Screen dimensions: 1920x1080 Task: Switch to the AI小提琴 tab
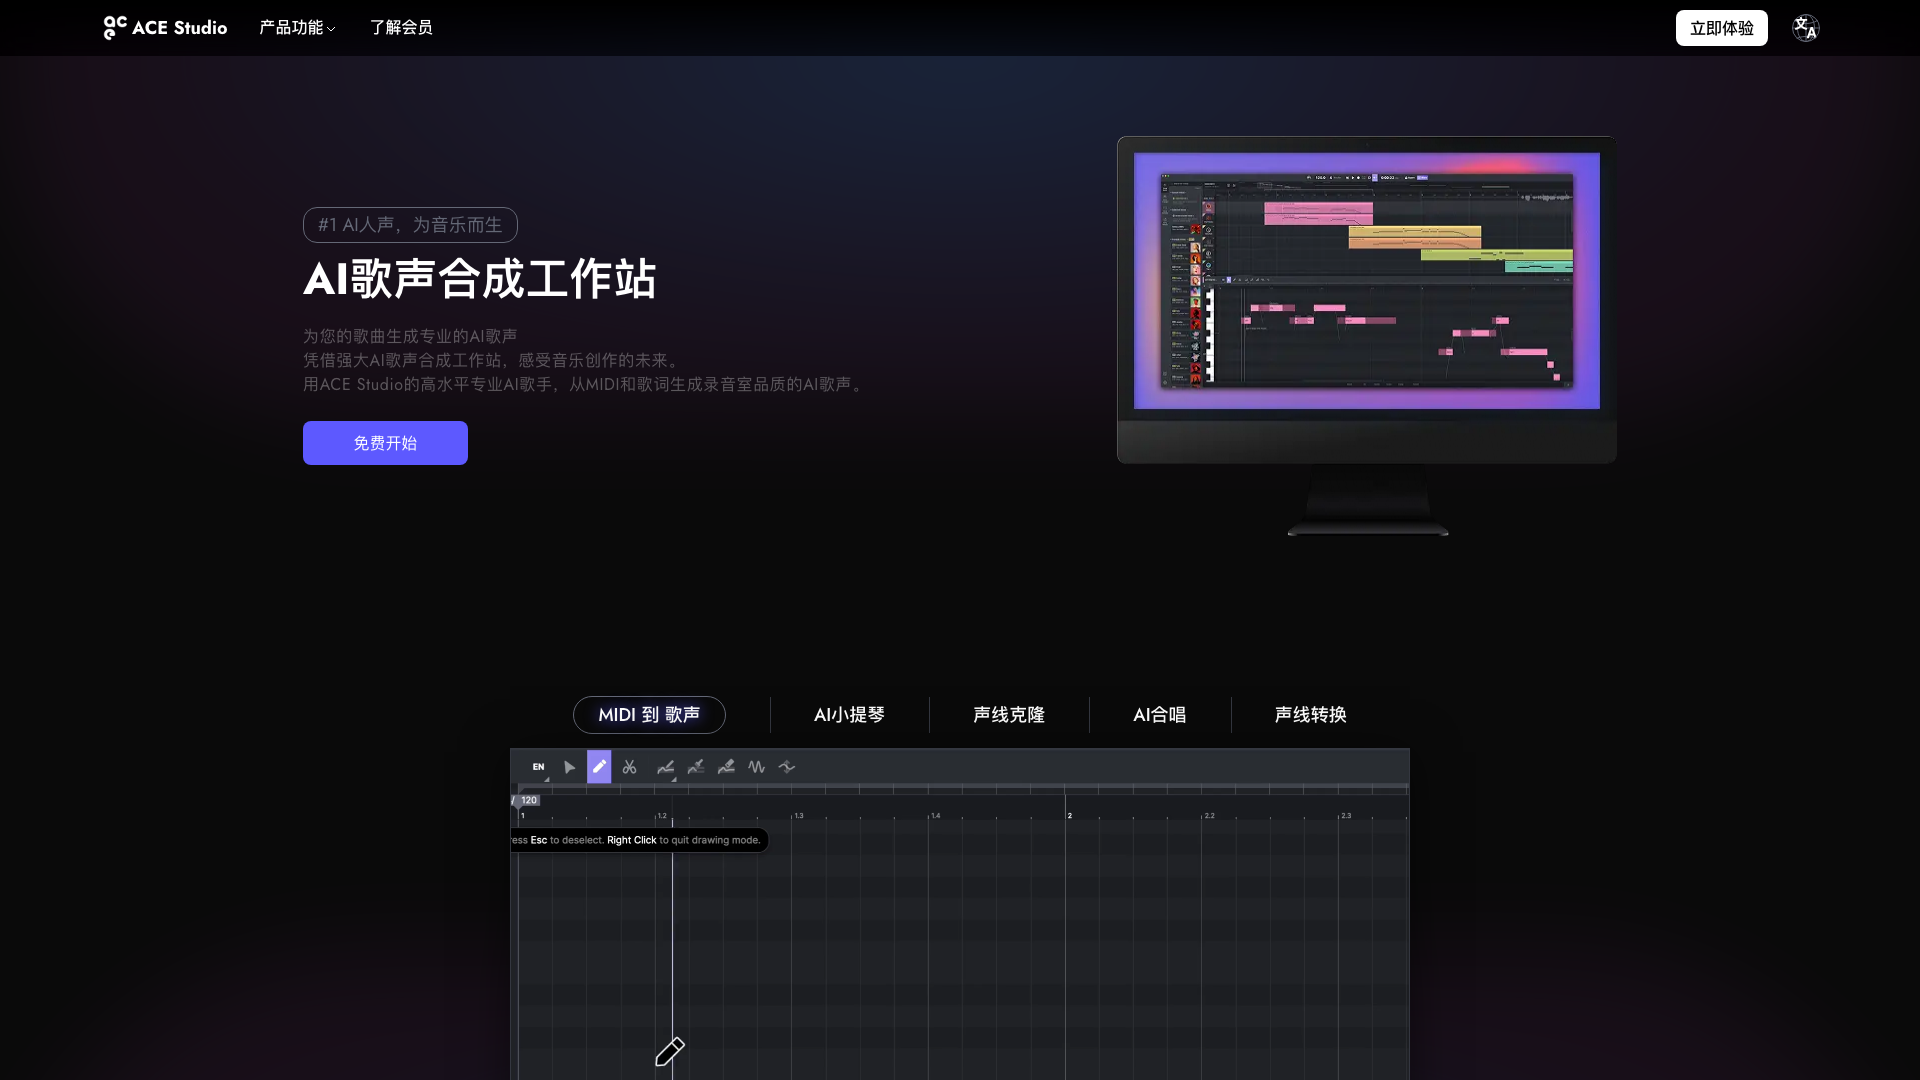click(849, 715)
